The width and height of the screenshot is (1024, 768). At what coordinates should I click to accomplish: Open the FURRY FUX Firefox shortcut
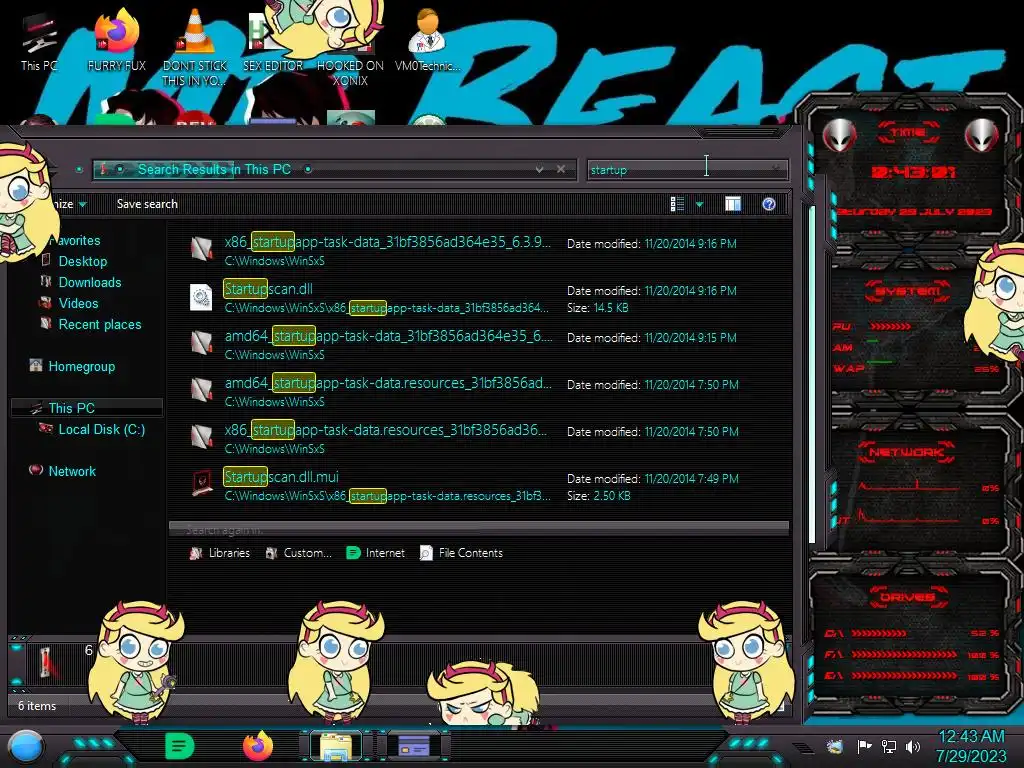[x=116, y=40]
